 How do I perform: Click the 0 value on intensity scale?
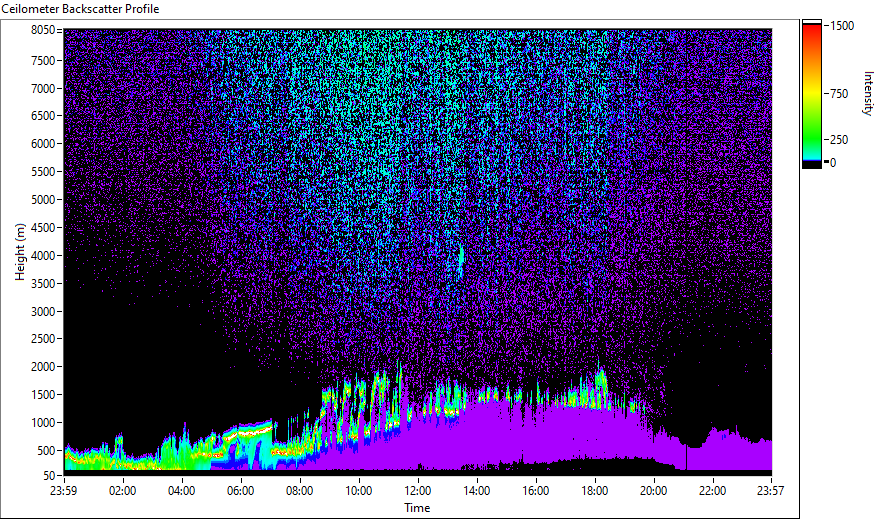tap(833, 162)
